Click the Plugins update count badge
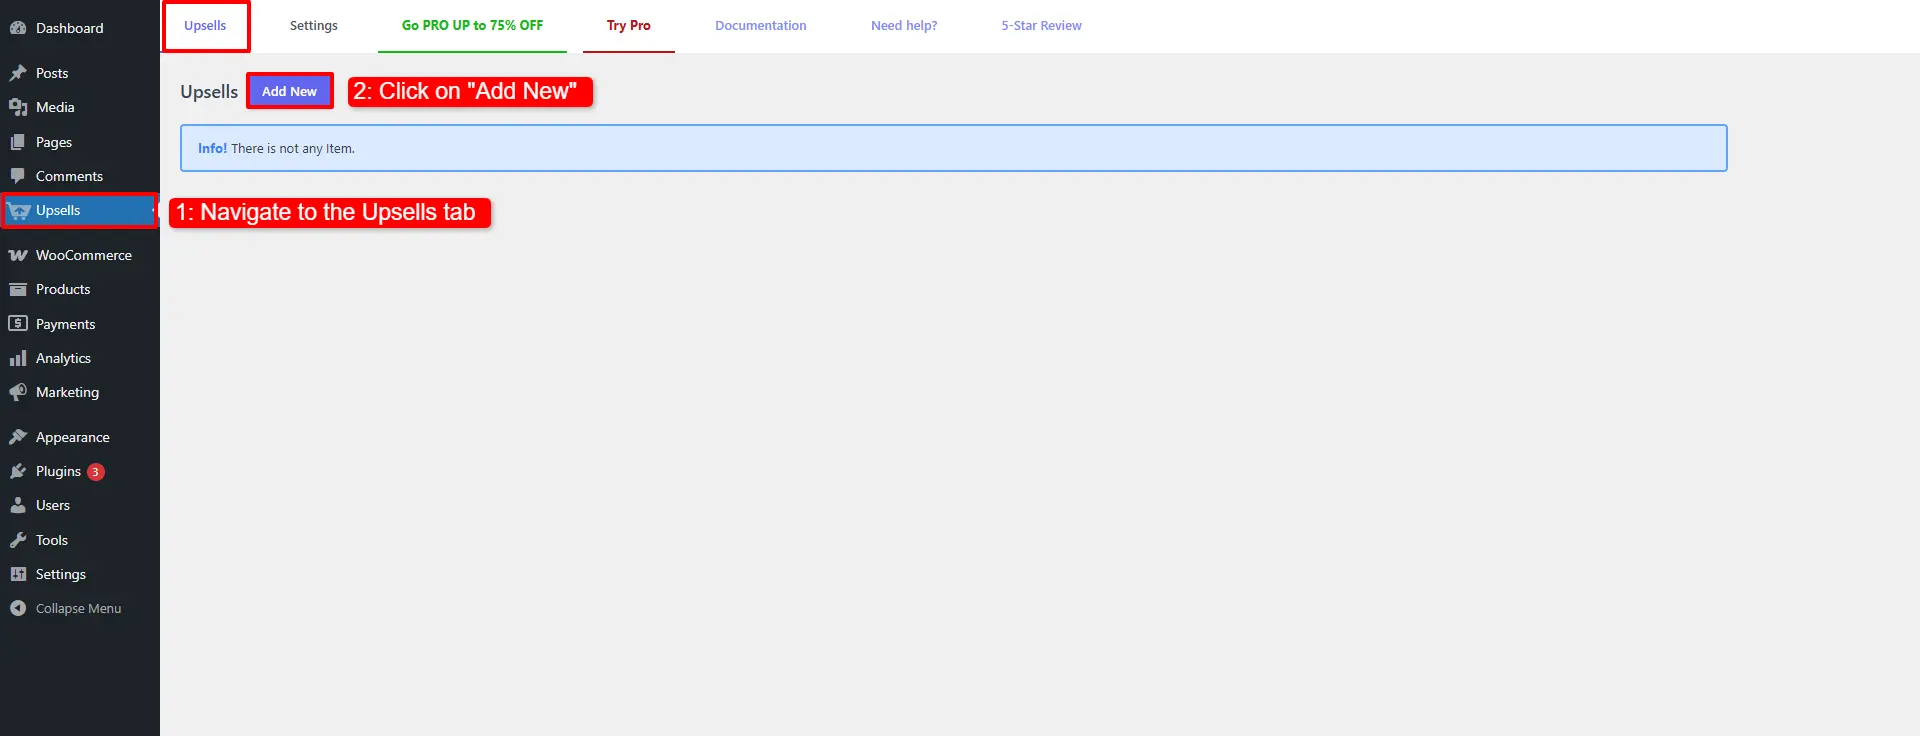The width and height of the screenshot is (1920, 736). pyautogui.click(x=96, y=472)
